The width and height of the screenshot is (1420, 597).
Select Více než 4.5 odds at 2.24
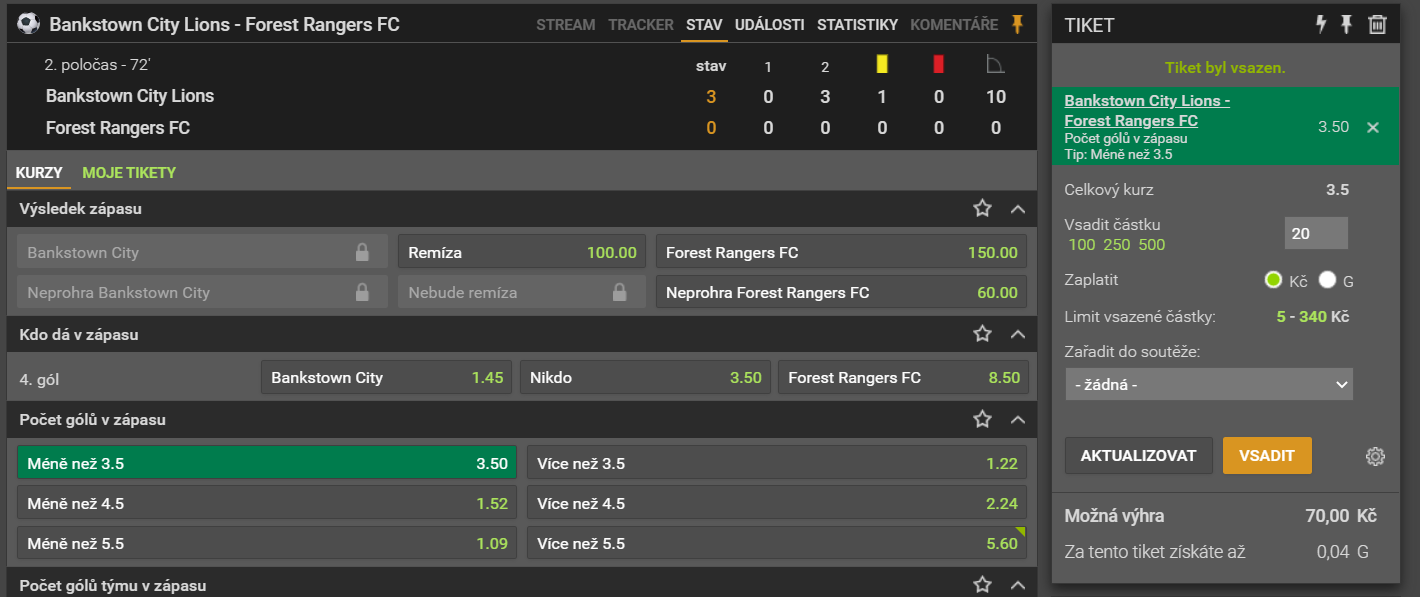tap(777, 504)
